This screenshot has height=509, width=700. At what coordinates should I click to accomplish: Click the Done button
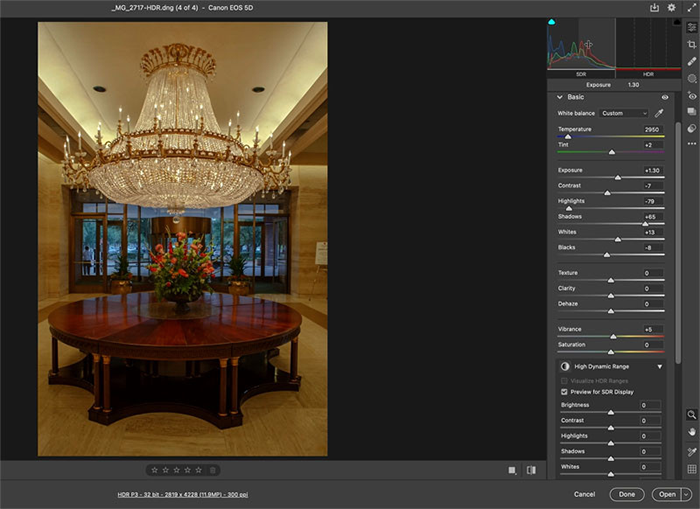point(626,494)
